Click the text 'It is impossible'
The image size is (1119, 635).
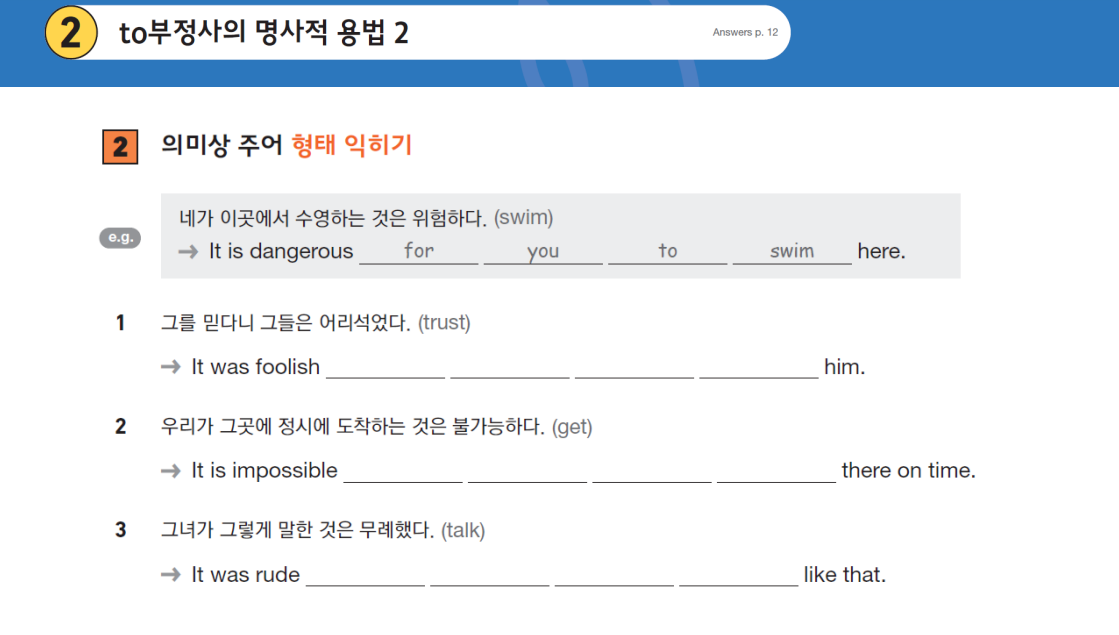(x=264, y=471)
